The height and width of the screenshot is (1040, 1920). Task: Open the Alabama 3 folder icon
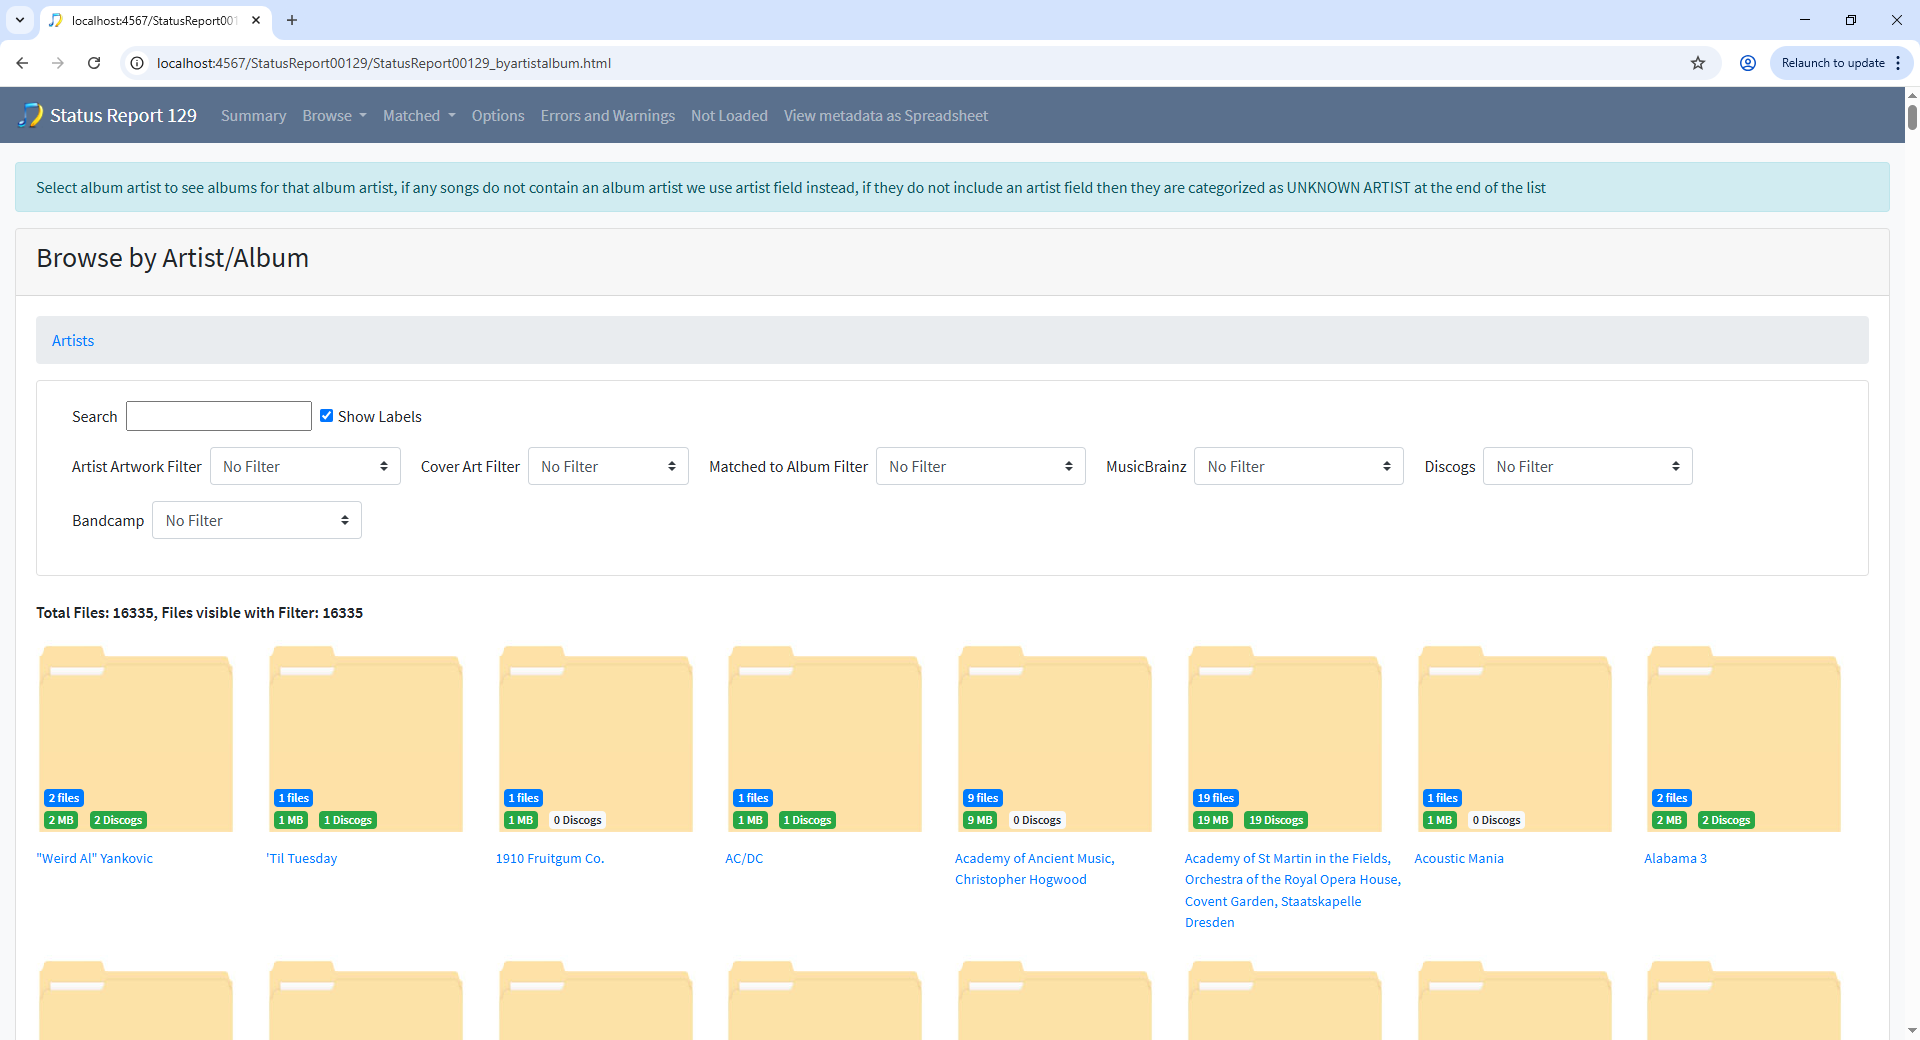(1744, 738)
